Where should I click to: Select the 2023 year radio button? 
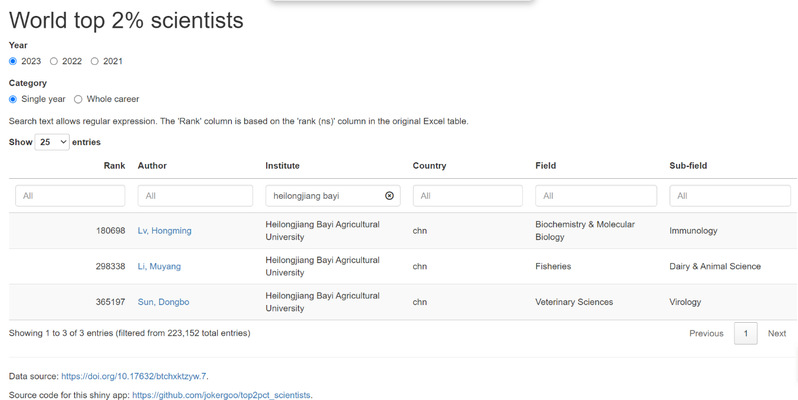13,61
